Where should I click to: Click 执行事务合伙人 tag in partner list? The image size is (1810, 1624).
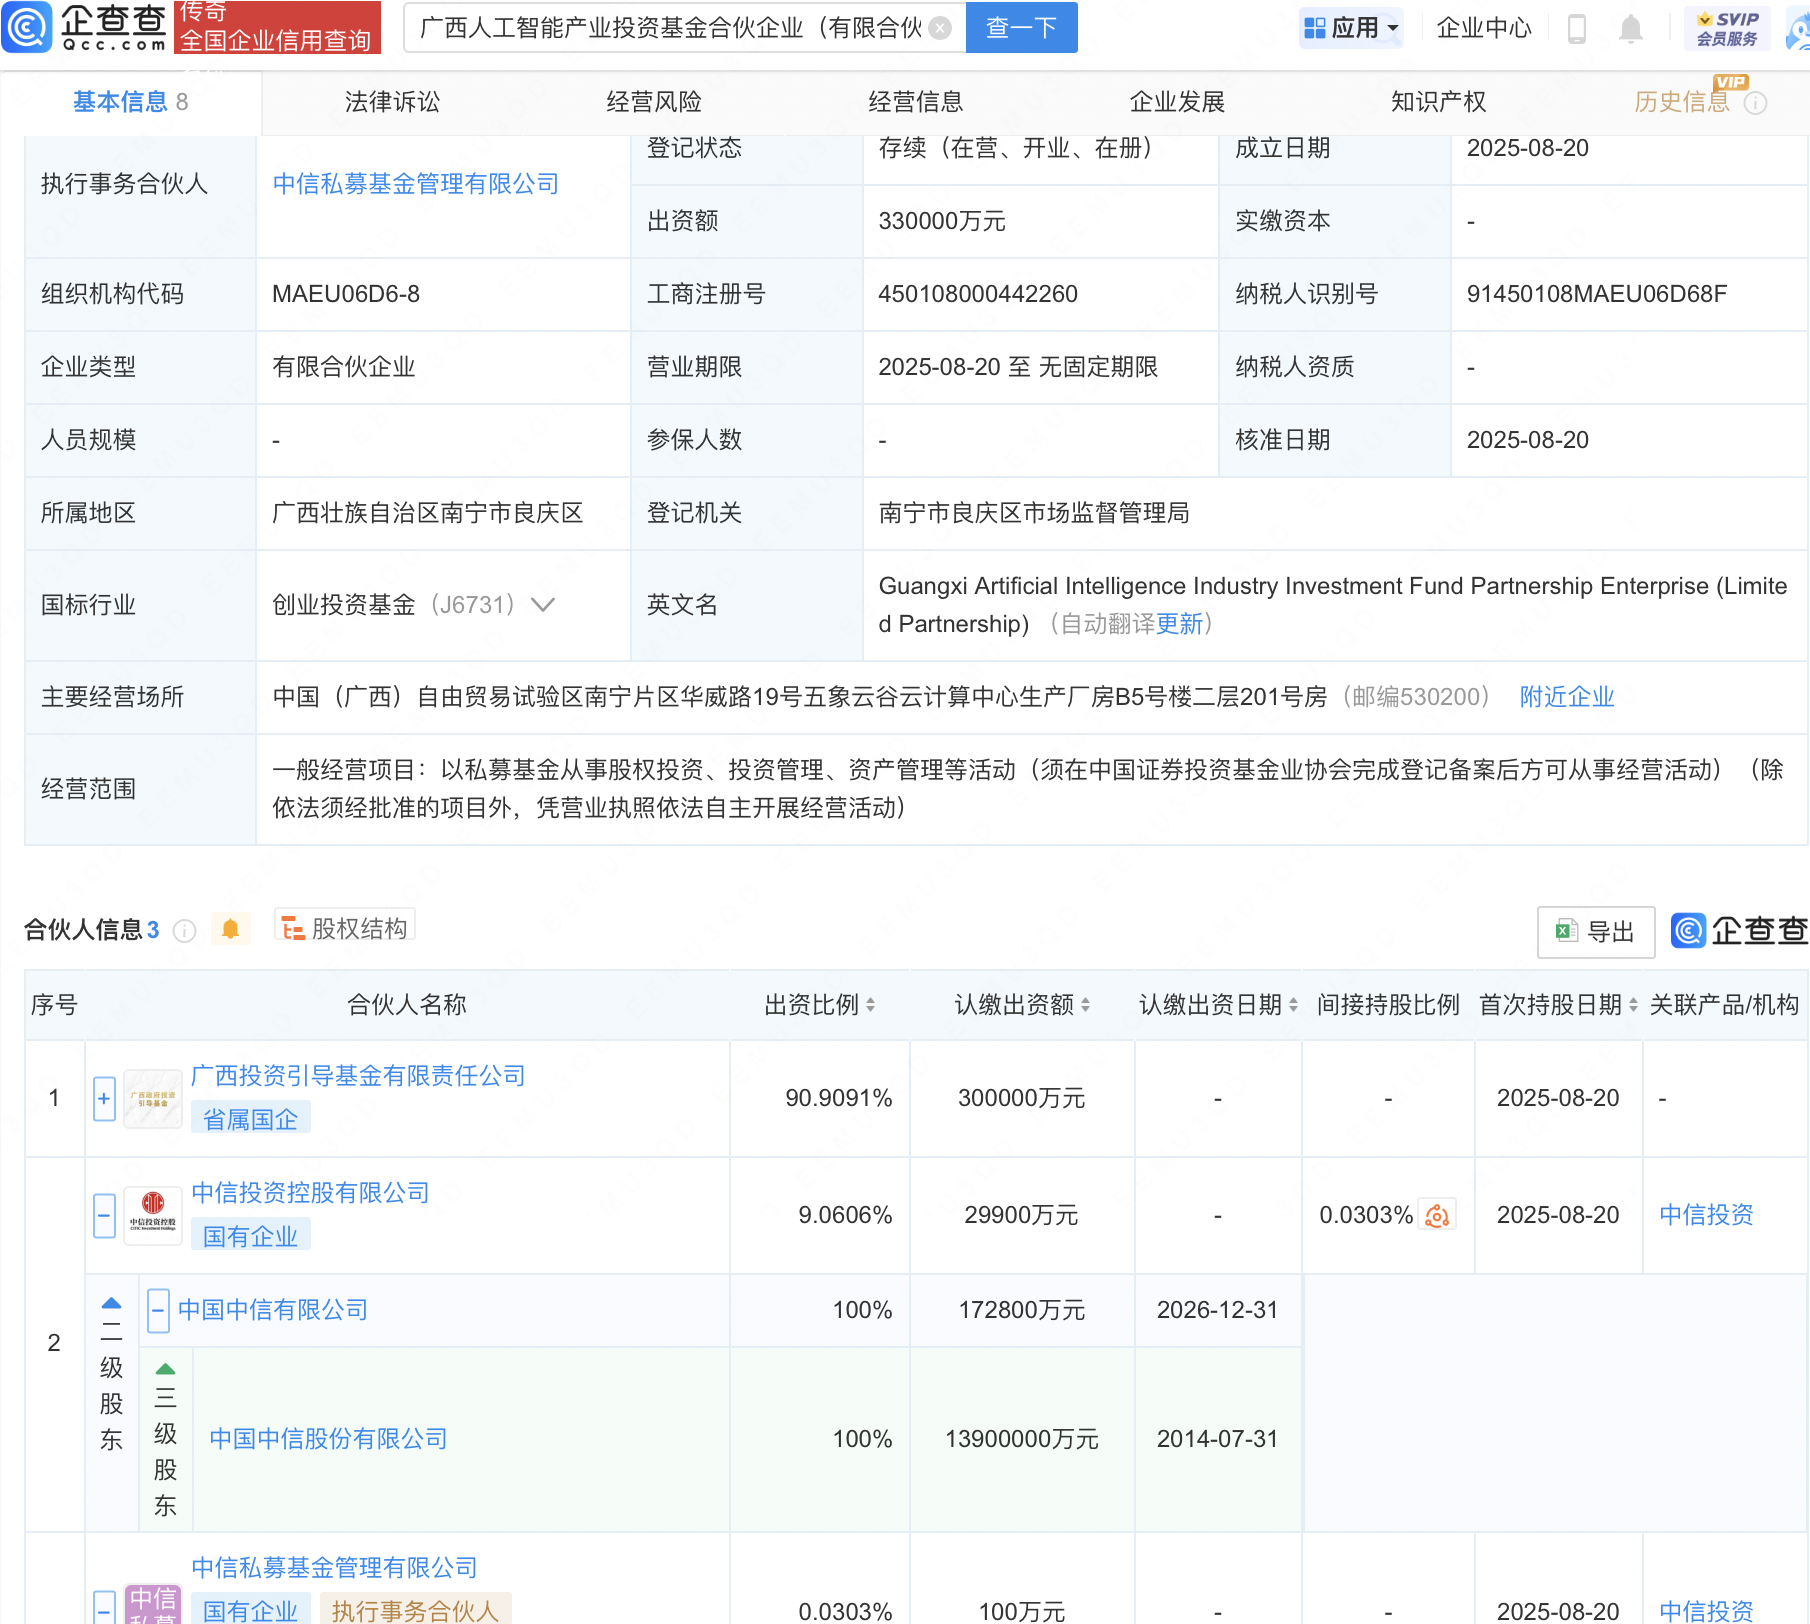[x=415, y=1610]
